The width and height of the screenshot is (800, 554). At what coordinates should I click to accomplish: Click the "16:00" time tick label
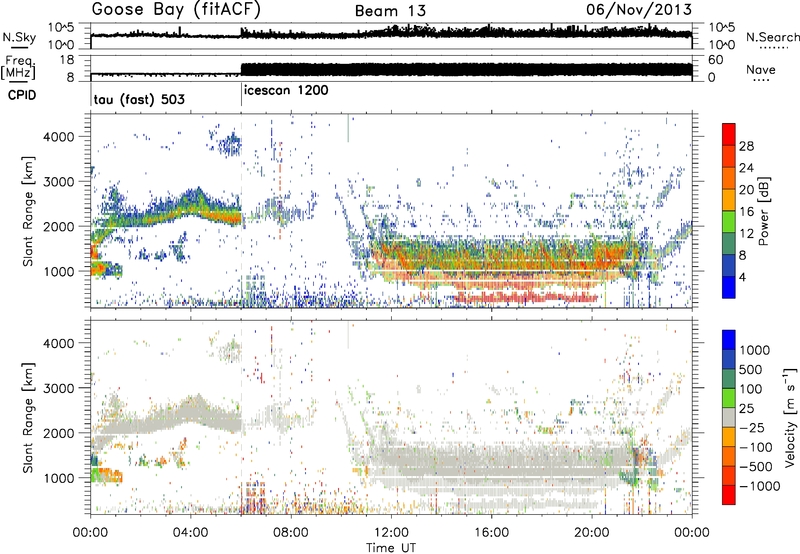coord(491,533)
